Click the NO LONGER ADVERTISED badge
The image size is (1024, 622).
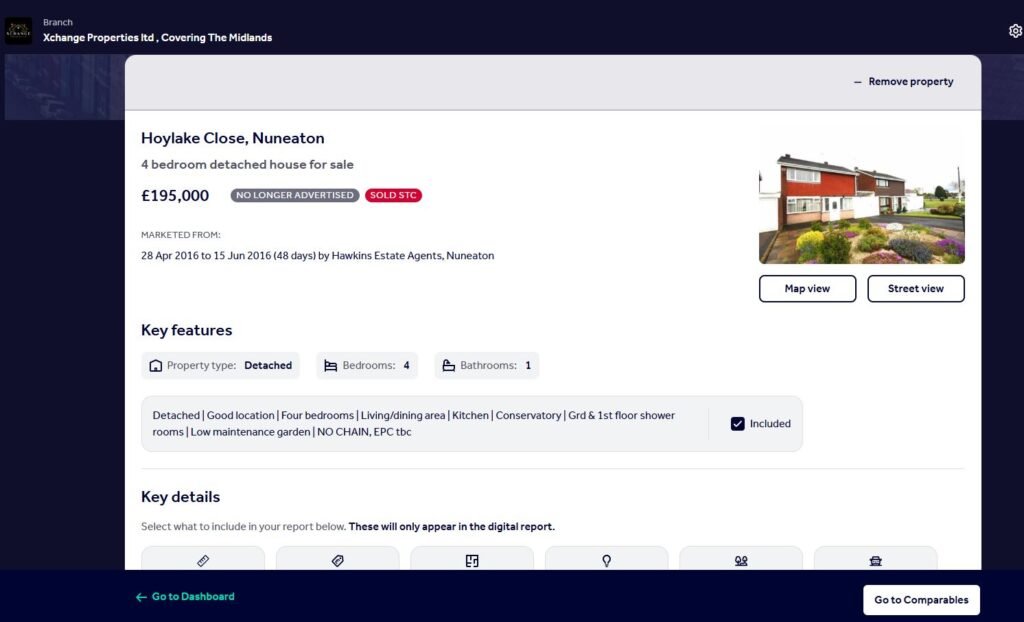(x=295, y=196)
